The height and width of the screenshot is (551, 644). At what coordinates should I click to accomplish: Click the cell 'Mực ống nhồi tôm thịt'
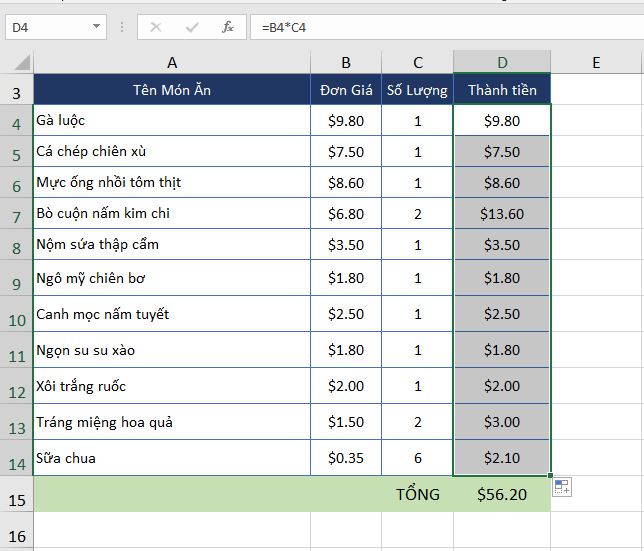pyautogui.click(x=172, y=182)
